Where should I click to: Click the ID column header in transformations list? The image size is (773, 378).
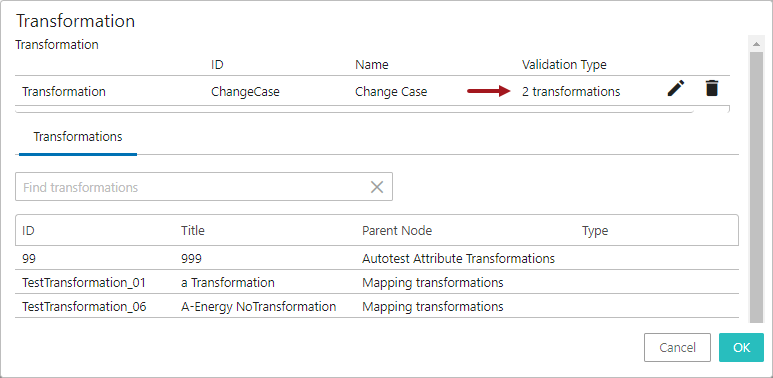[28, 231]
